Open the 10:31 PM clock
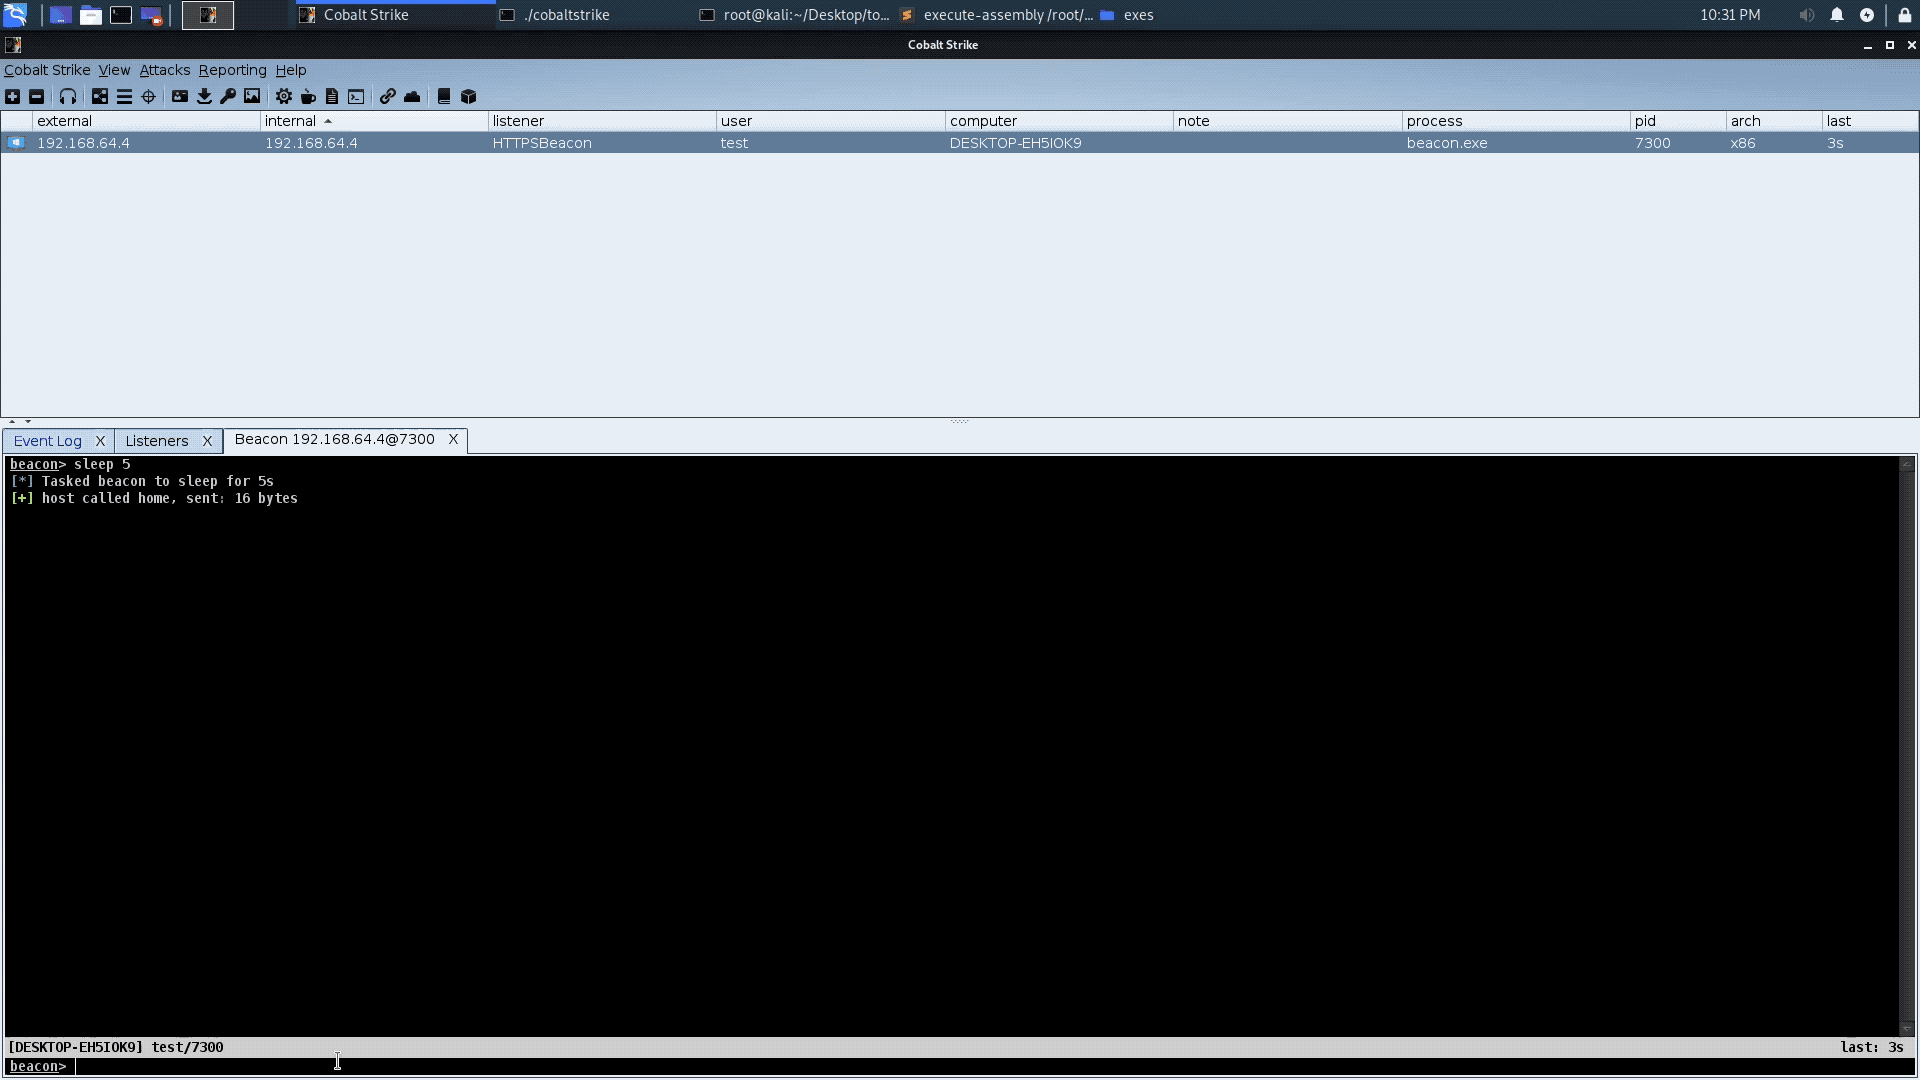 (1730, 15)
